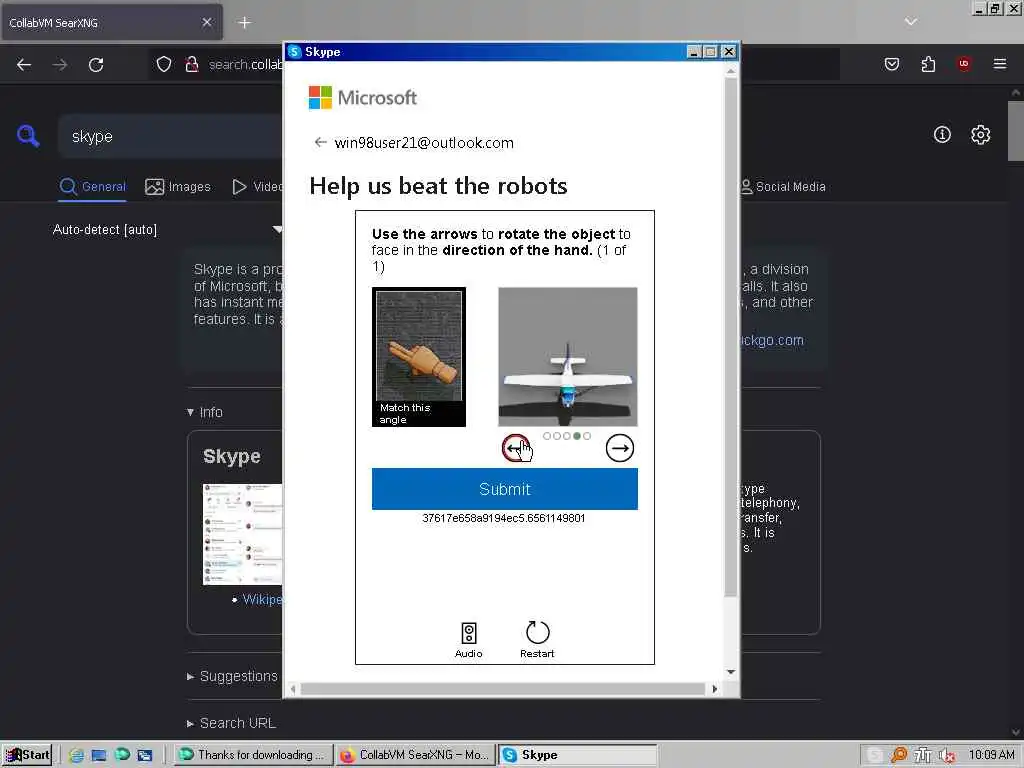Click the Microsoft logo in Skype dialog
Screen dimensions: 1024x768
(x=362, y=98)
